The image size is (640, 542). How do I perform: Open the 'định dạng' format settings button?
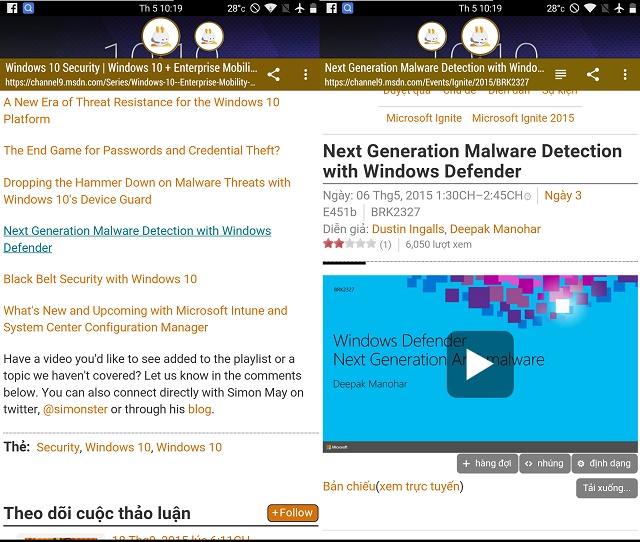coord(604,464)
